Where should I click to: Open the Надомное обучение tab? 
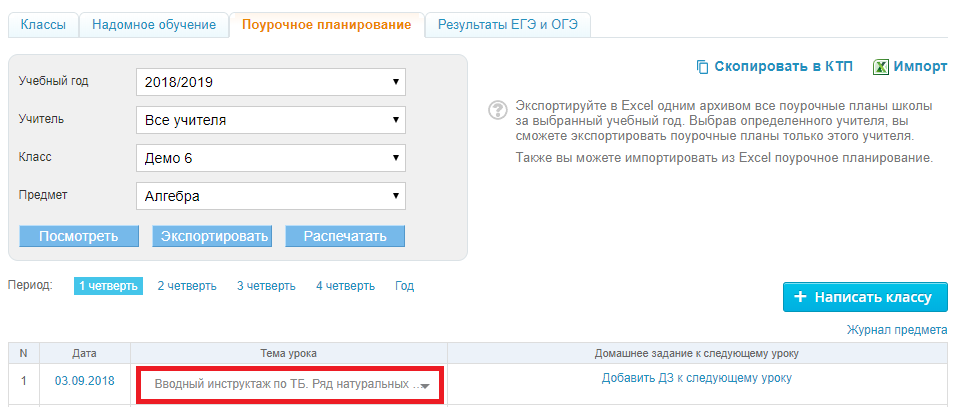tap(154, 25)
